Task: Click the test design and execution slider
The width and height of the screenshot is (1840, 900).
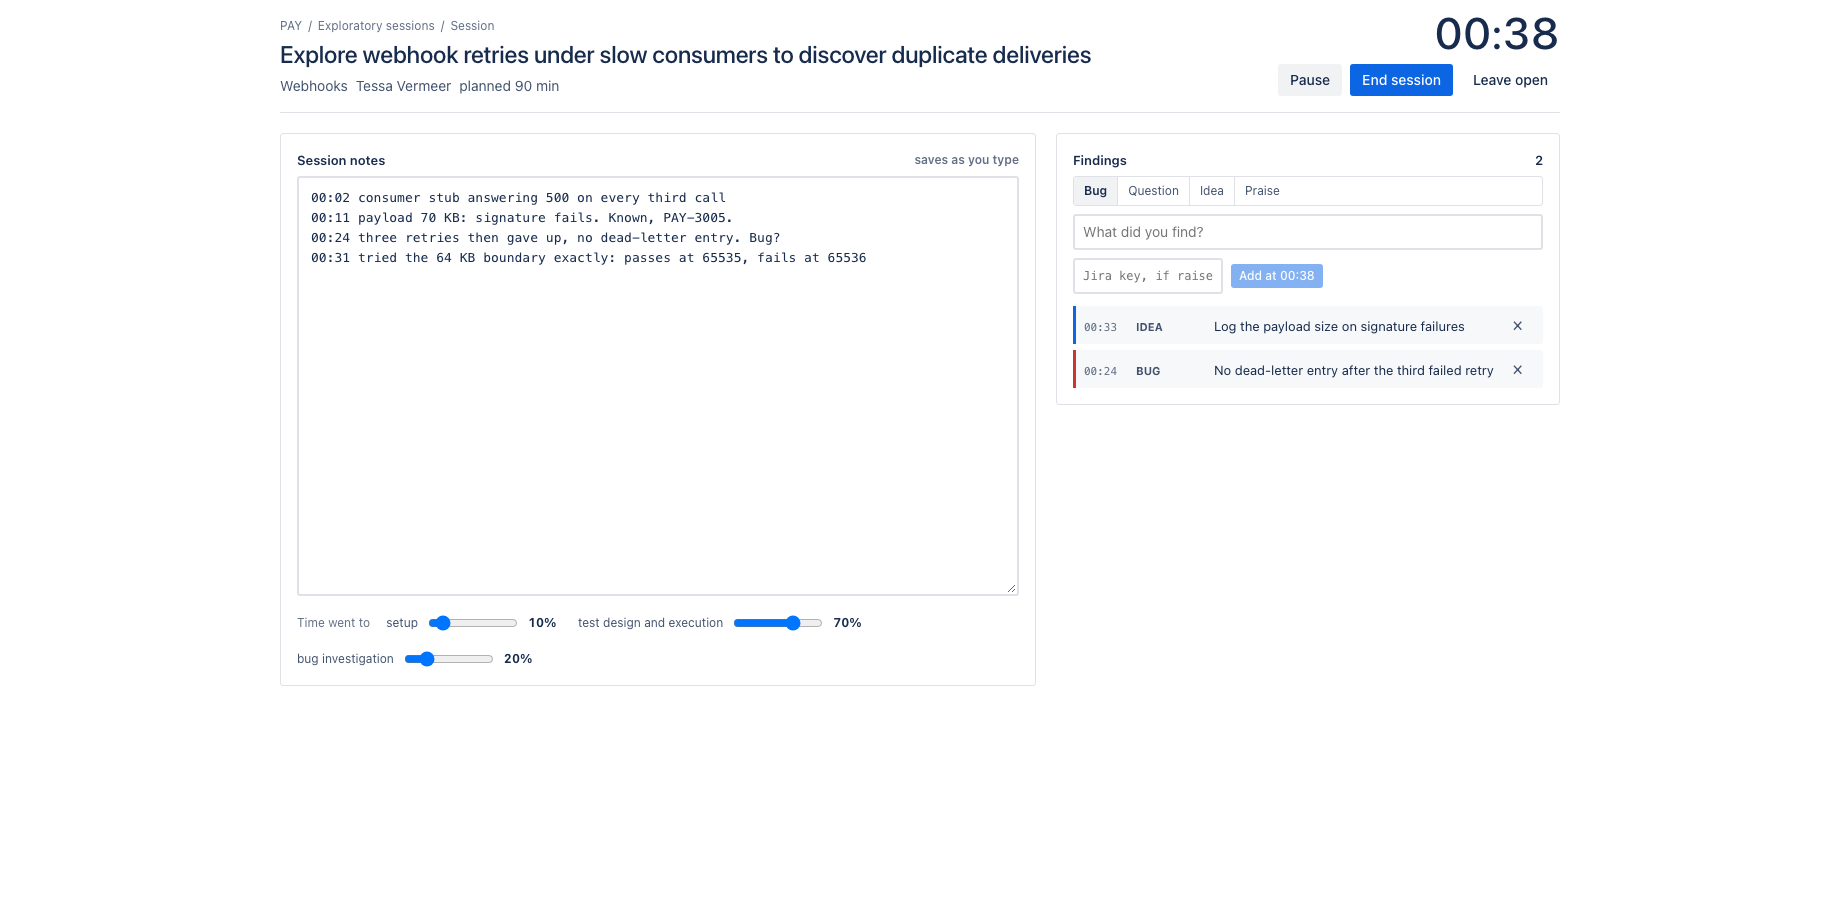Action: tap(777, 623)
